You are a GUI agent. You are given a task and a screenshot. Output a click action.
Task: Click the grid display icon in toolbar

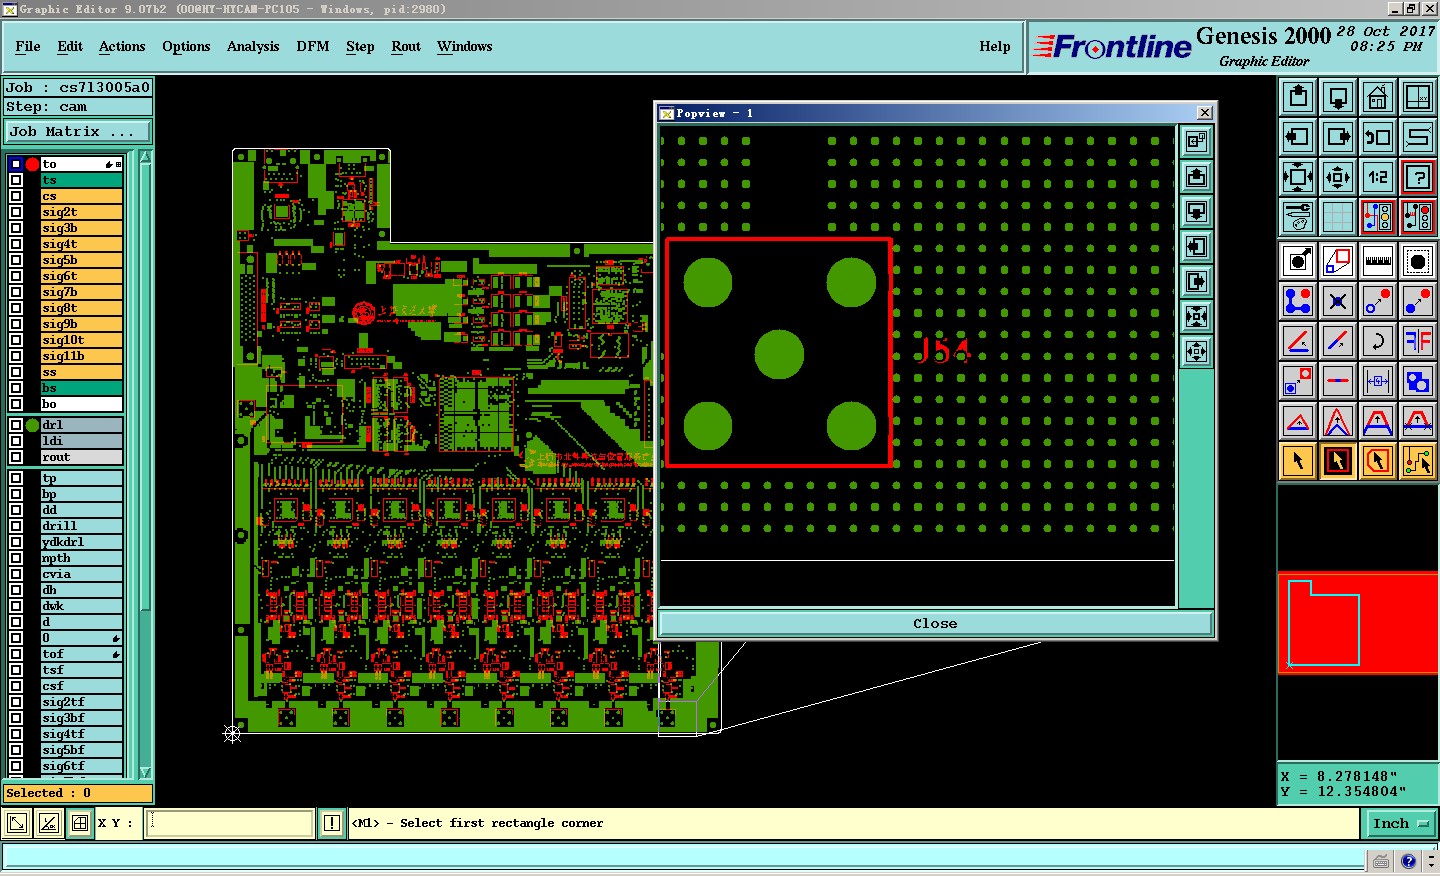coord(1337,216)
